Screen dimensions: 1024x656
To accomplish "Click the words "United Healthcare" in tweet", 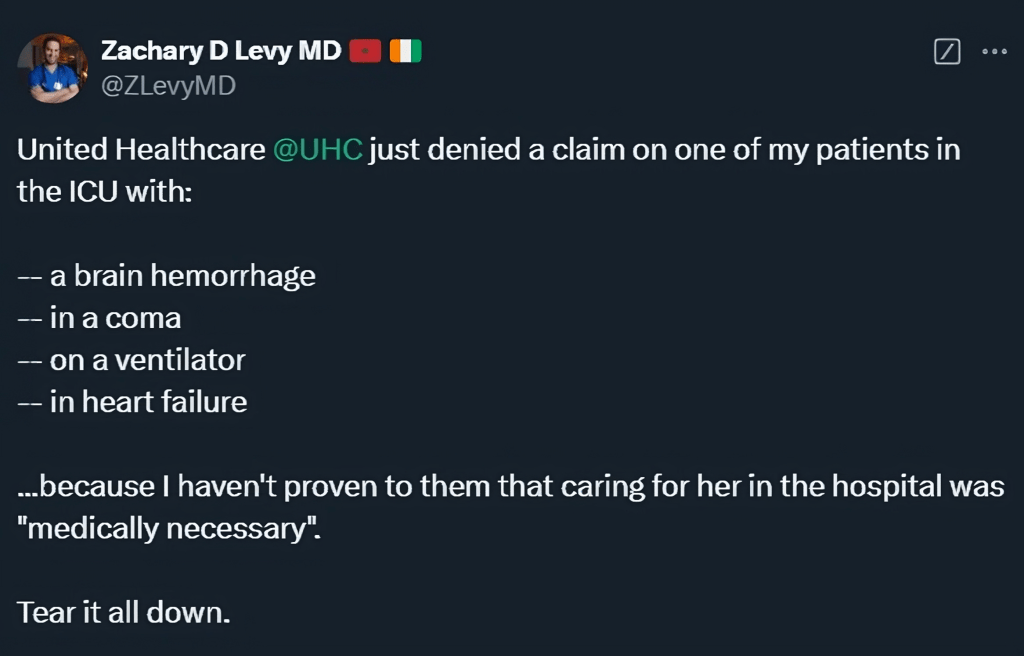I will [140, 150].
